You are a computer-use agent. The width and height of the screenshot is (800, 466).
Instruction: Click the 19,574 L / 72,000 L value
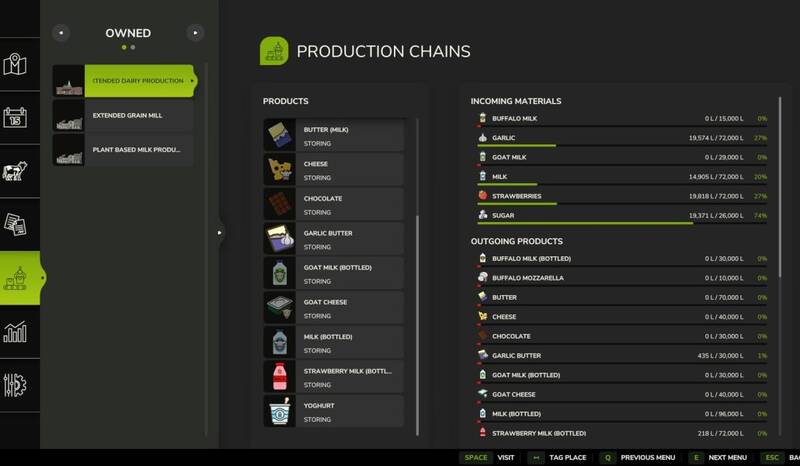click(716, 138)
